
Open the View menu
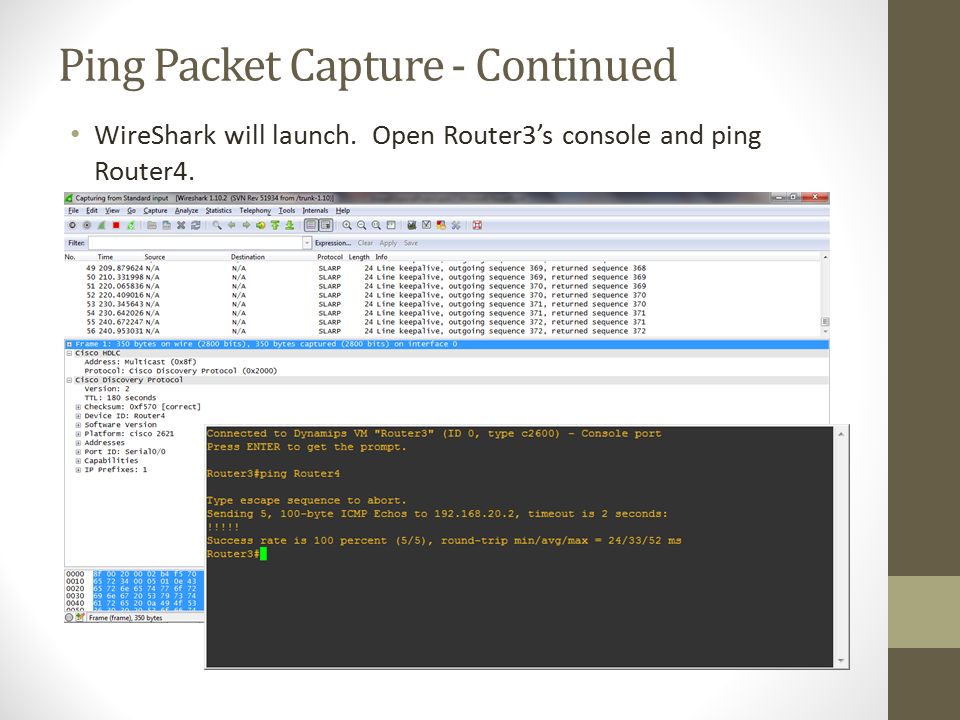pyautogui.click(x=112, y=211)
